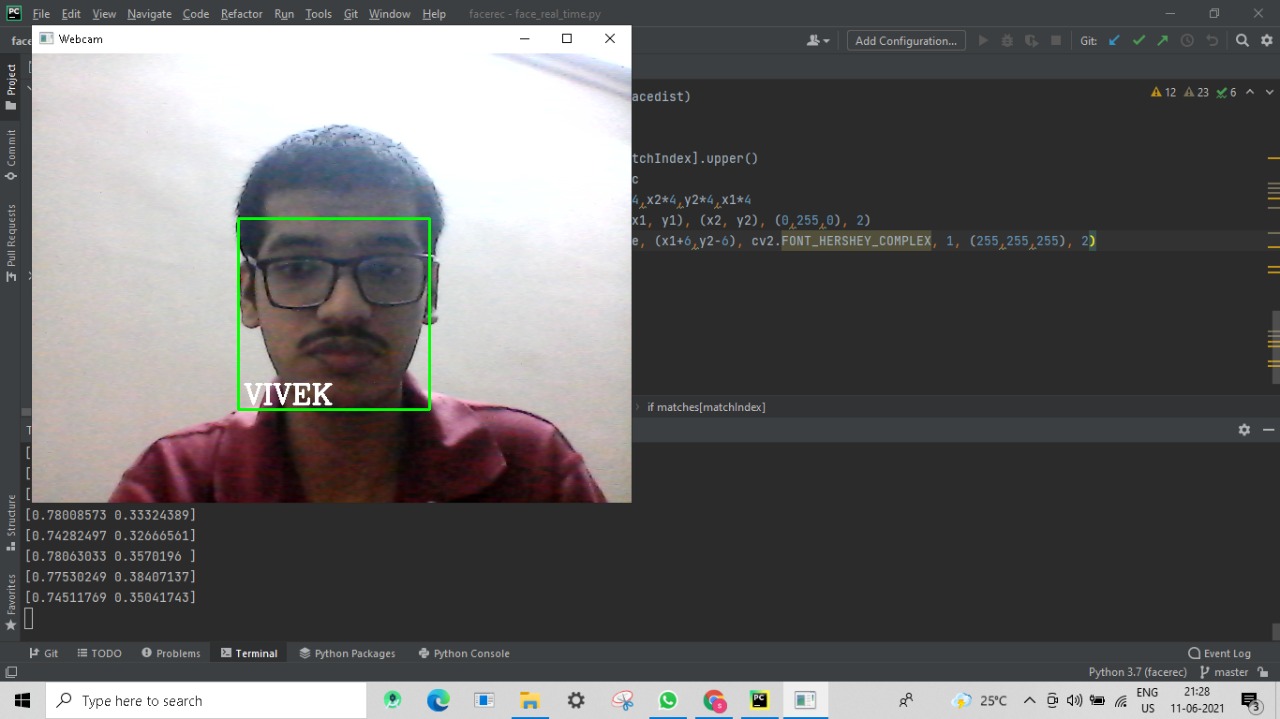Click Run with Coverage icon

click(x=1031, y=41)
